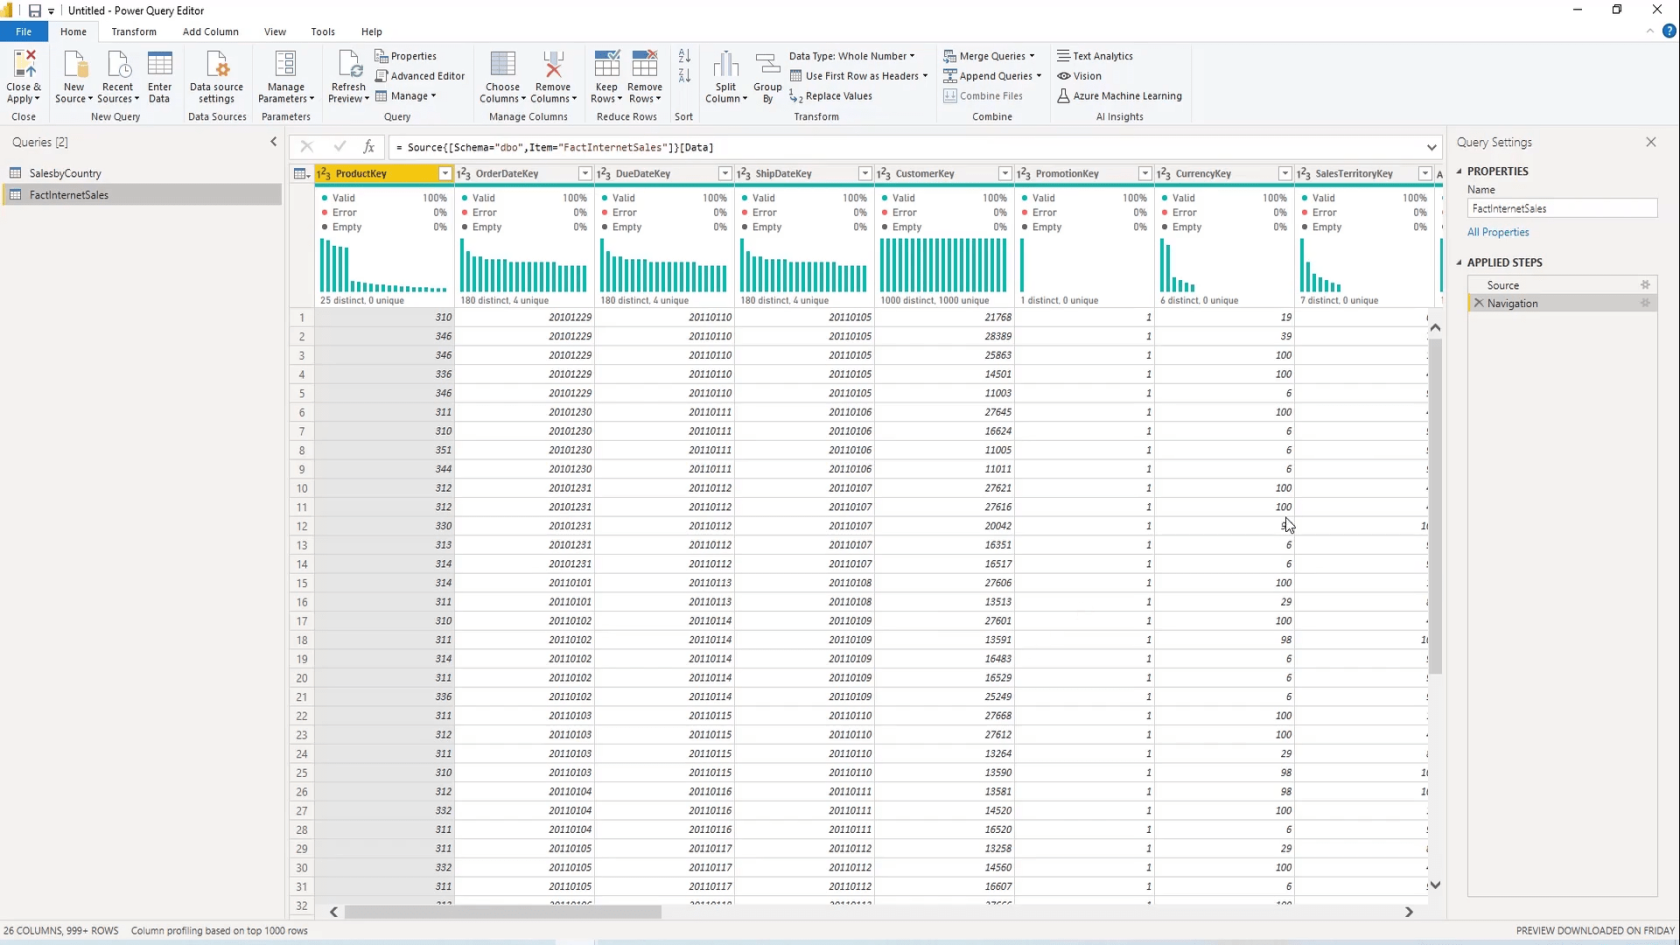Click the table menu icon at grid corner
The width and height of the screenshot is (1680, 945).
click(x=301, y=174)
